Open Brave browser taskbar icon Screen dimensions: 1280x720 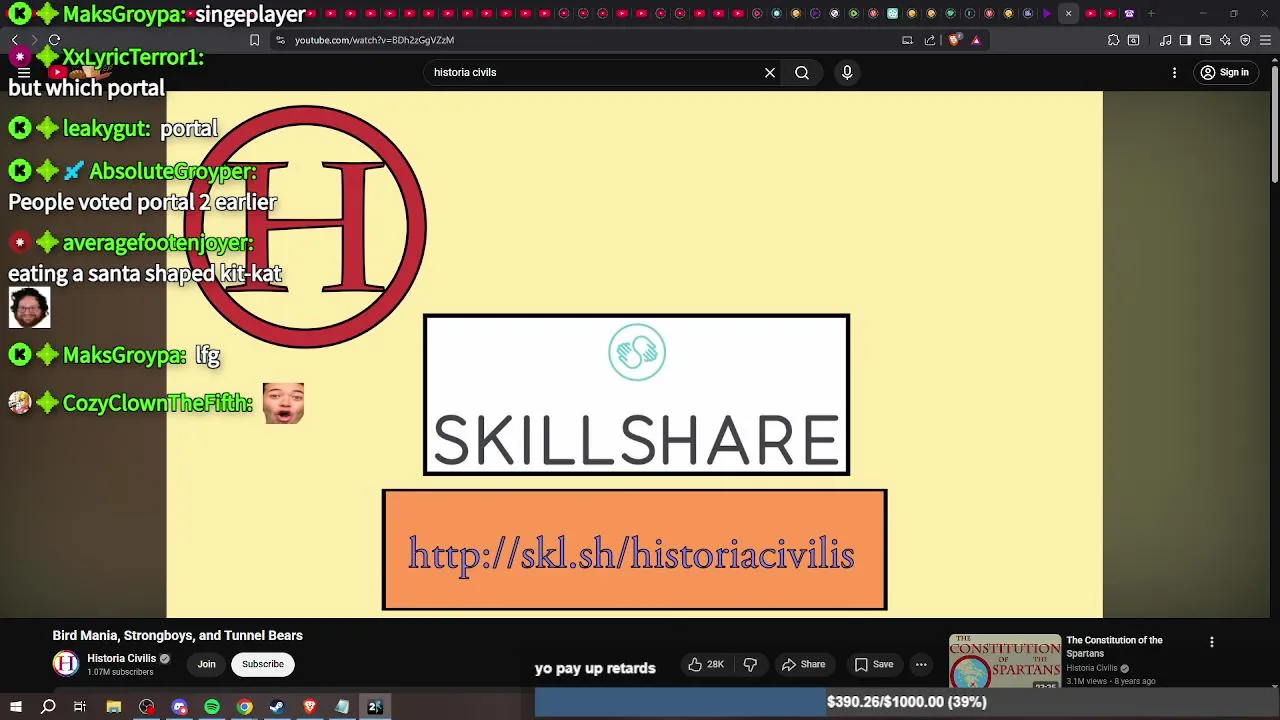(309, 707)
